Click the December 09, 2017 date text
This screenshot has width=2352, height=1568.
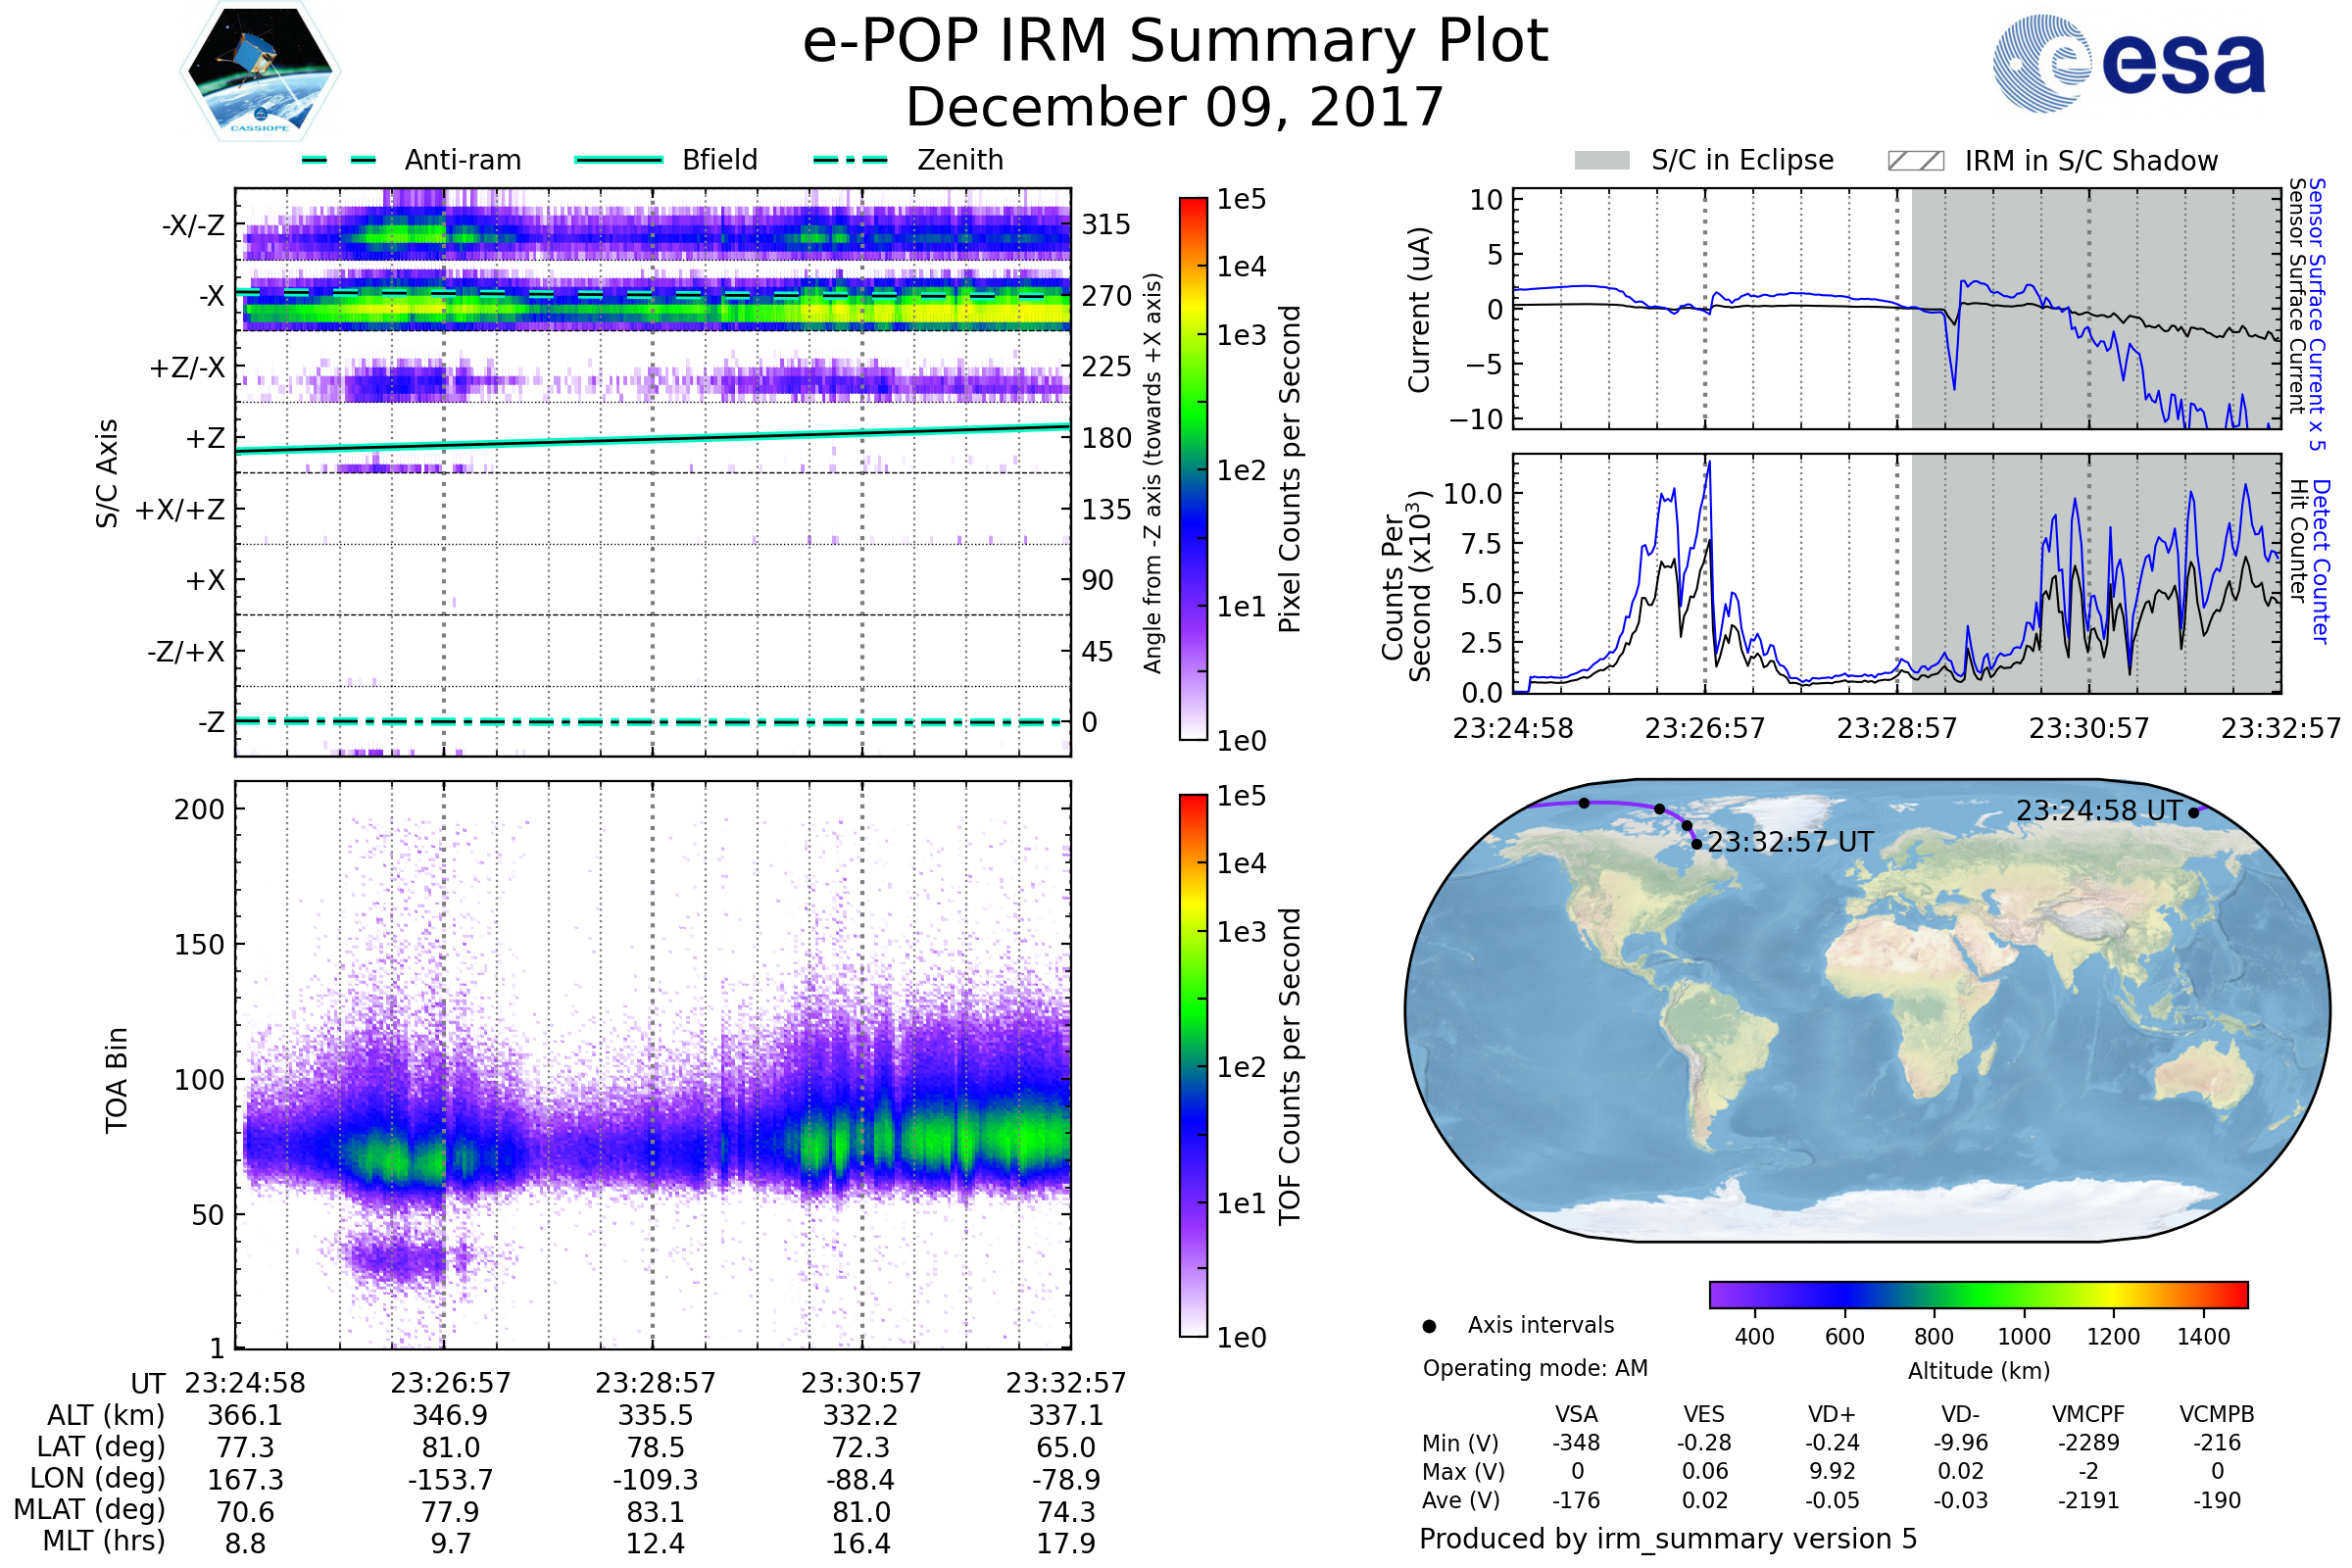1175,107
